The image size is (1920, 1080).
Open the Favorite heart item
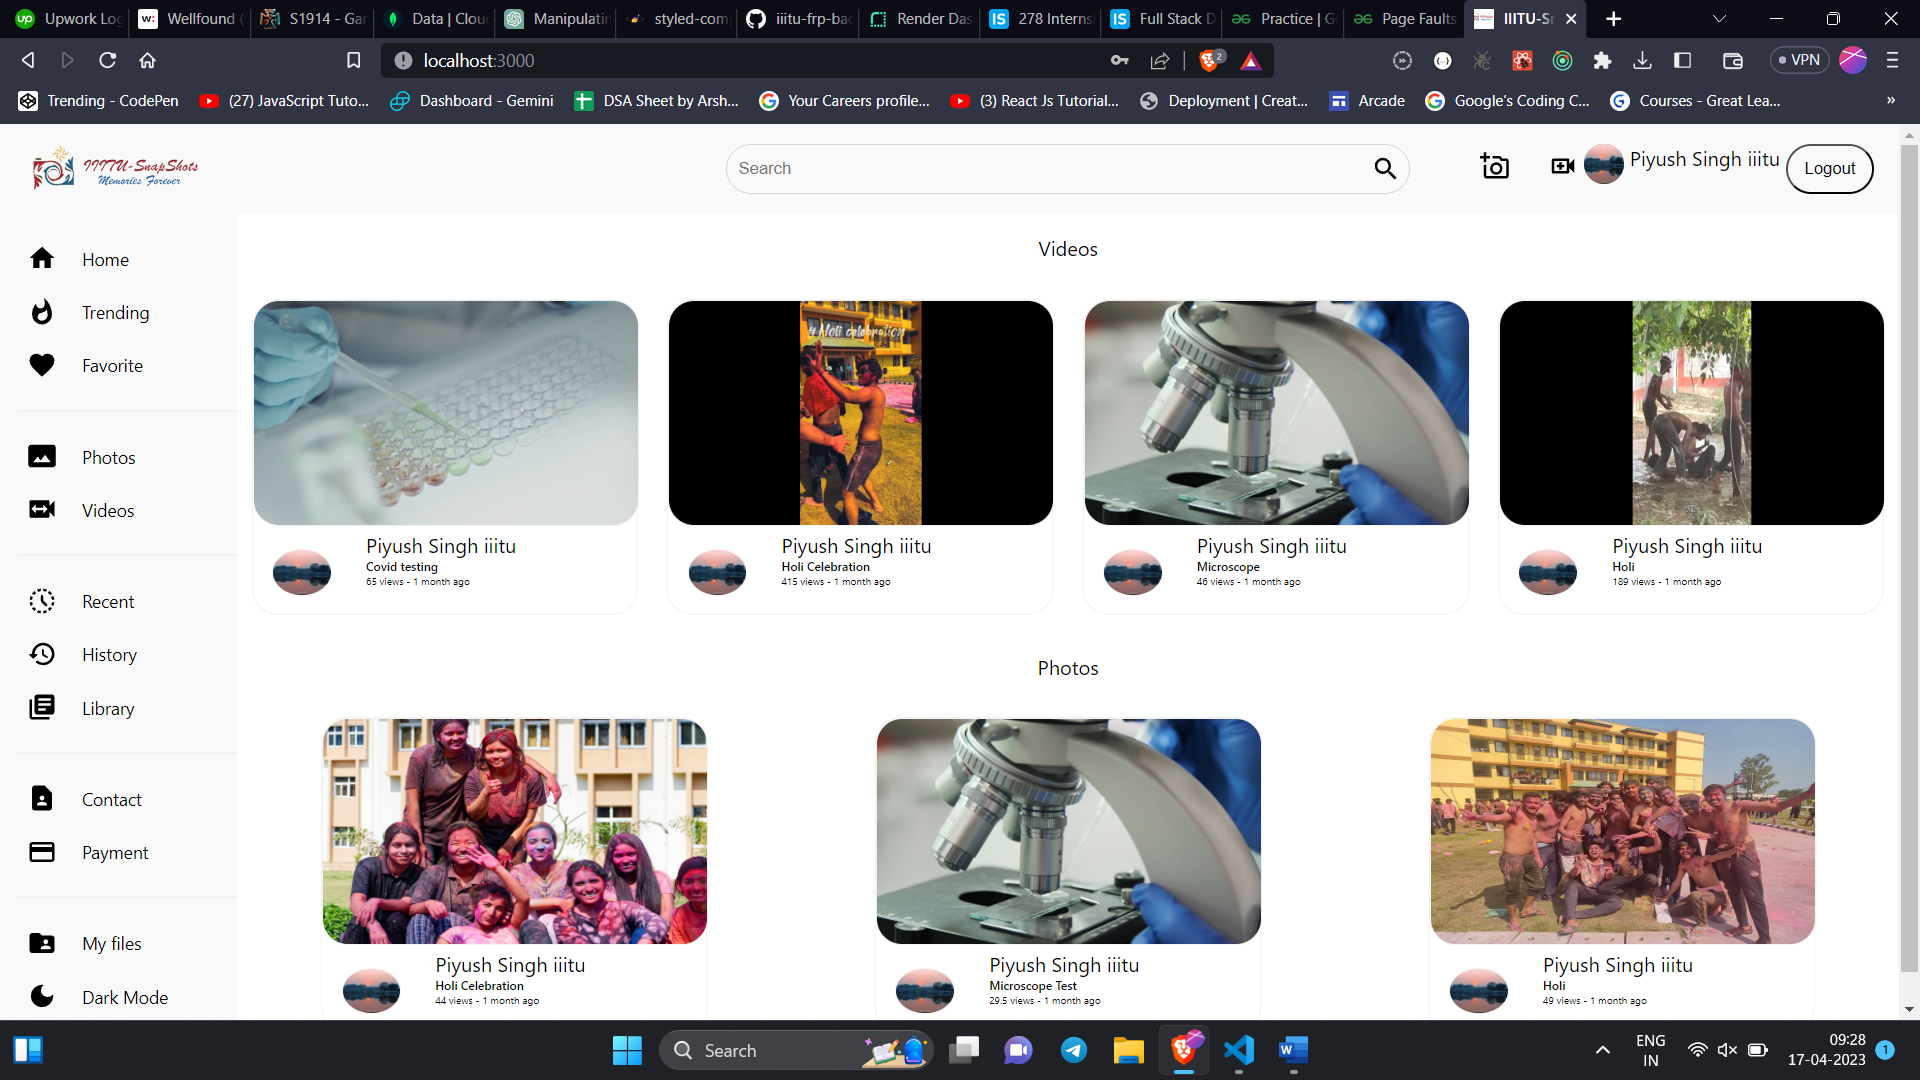112,366
